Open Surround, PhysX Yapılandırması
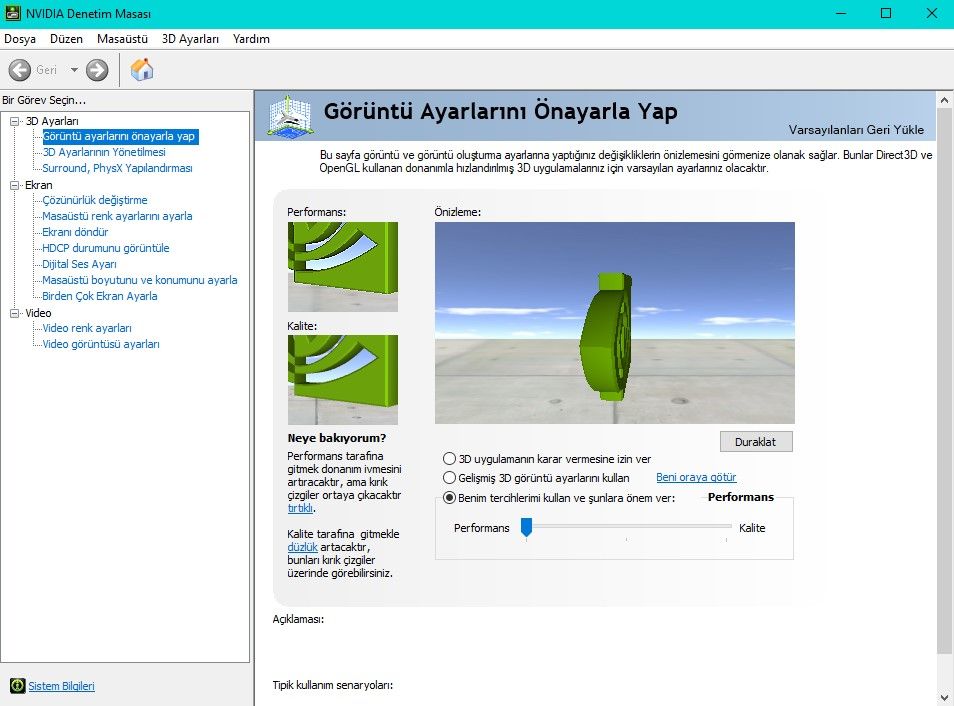 tap(117, 168)
